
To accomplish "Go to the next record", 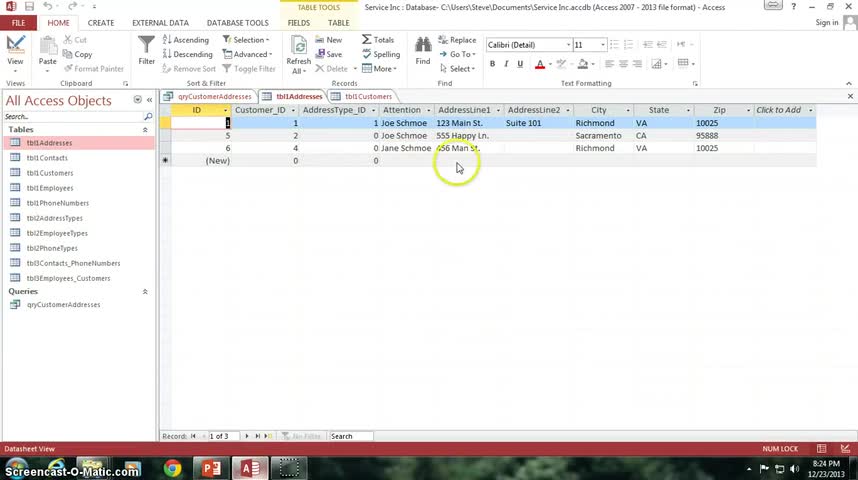I will coord(247,436).
